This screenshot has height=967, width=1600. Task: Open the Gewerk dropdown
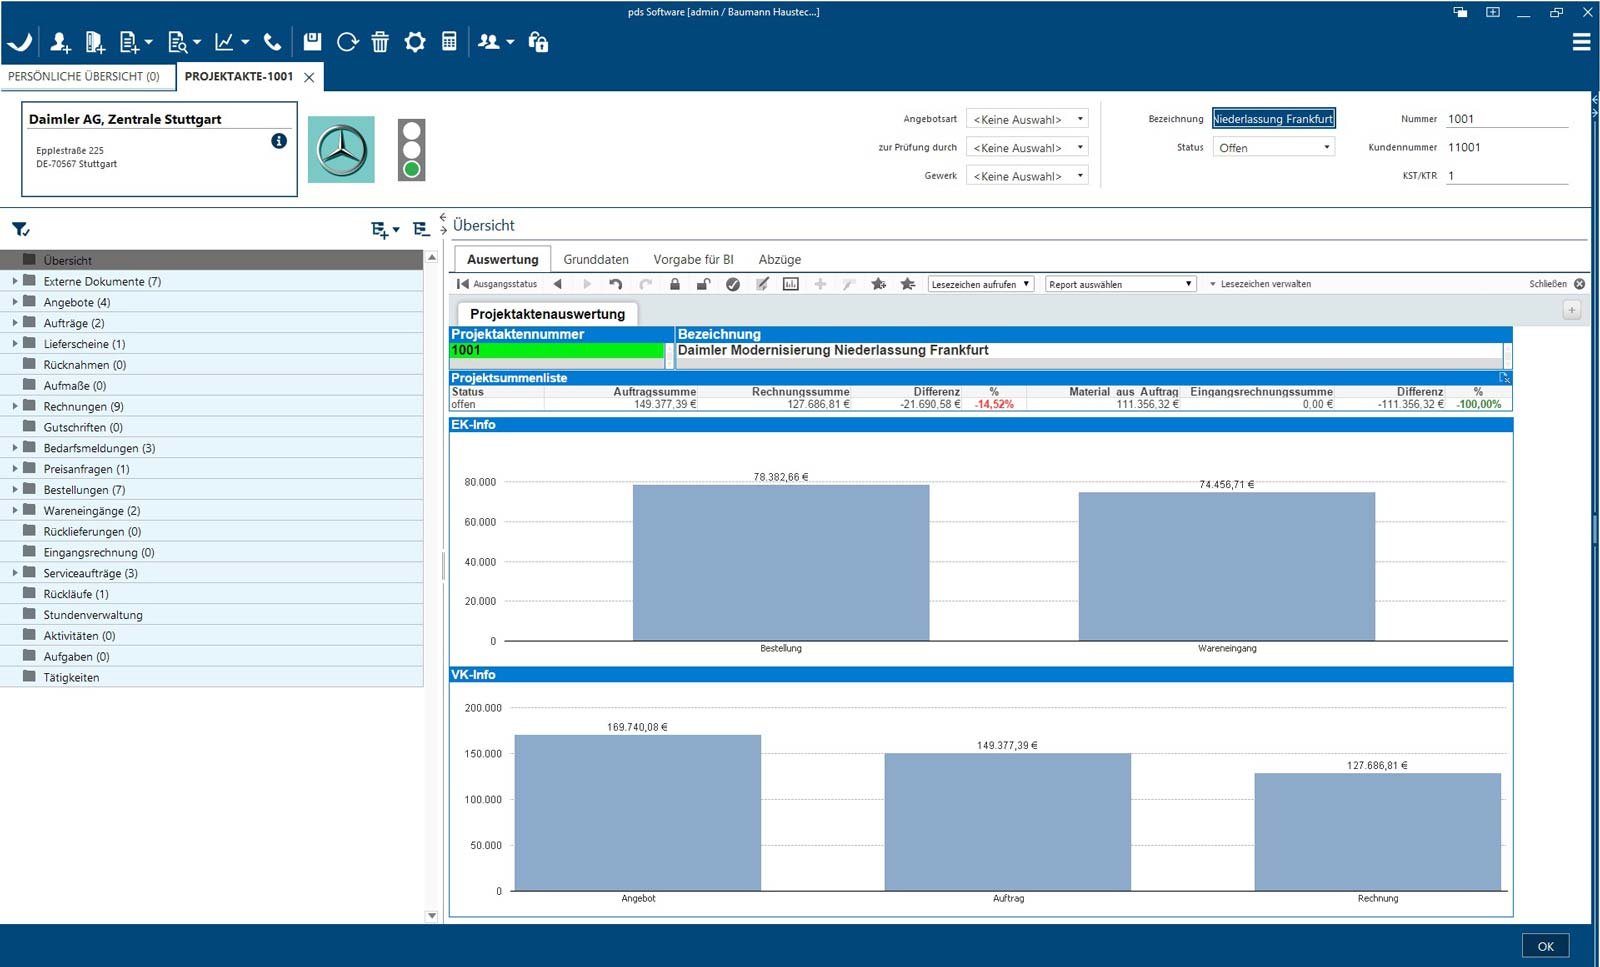(x=1027, y=176)
